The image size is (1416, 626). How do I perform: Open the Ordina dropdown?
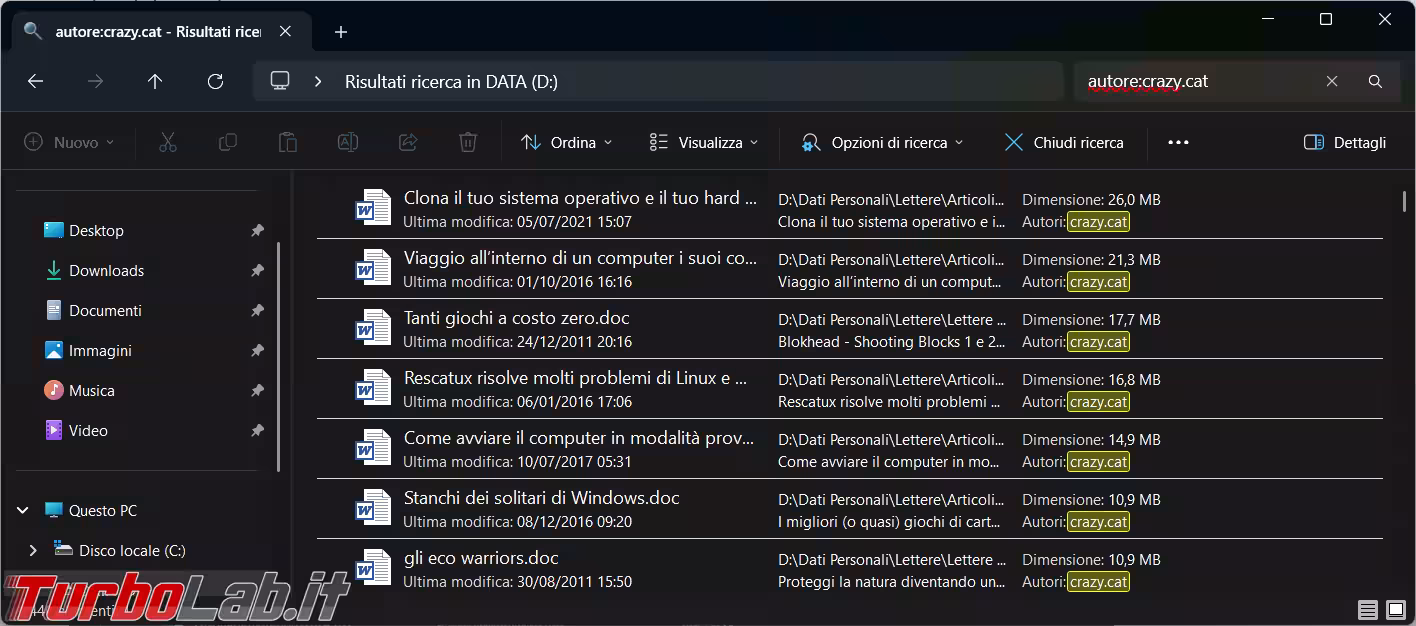coord(567,143)
